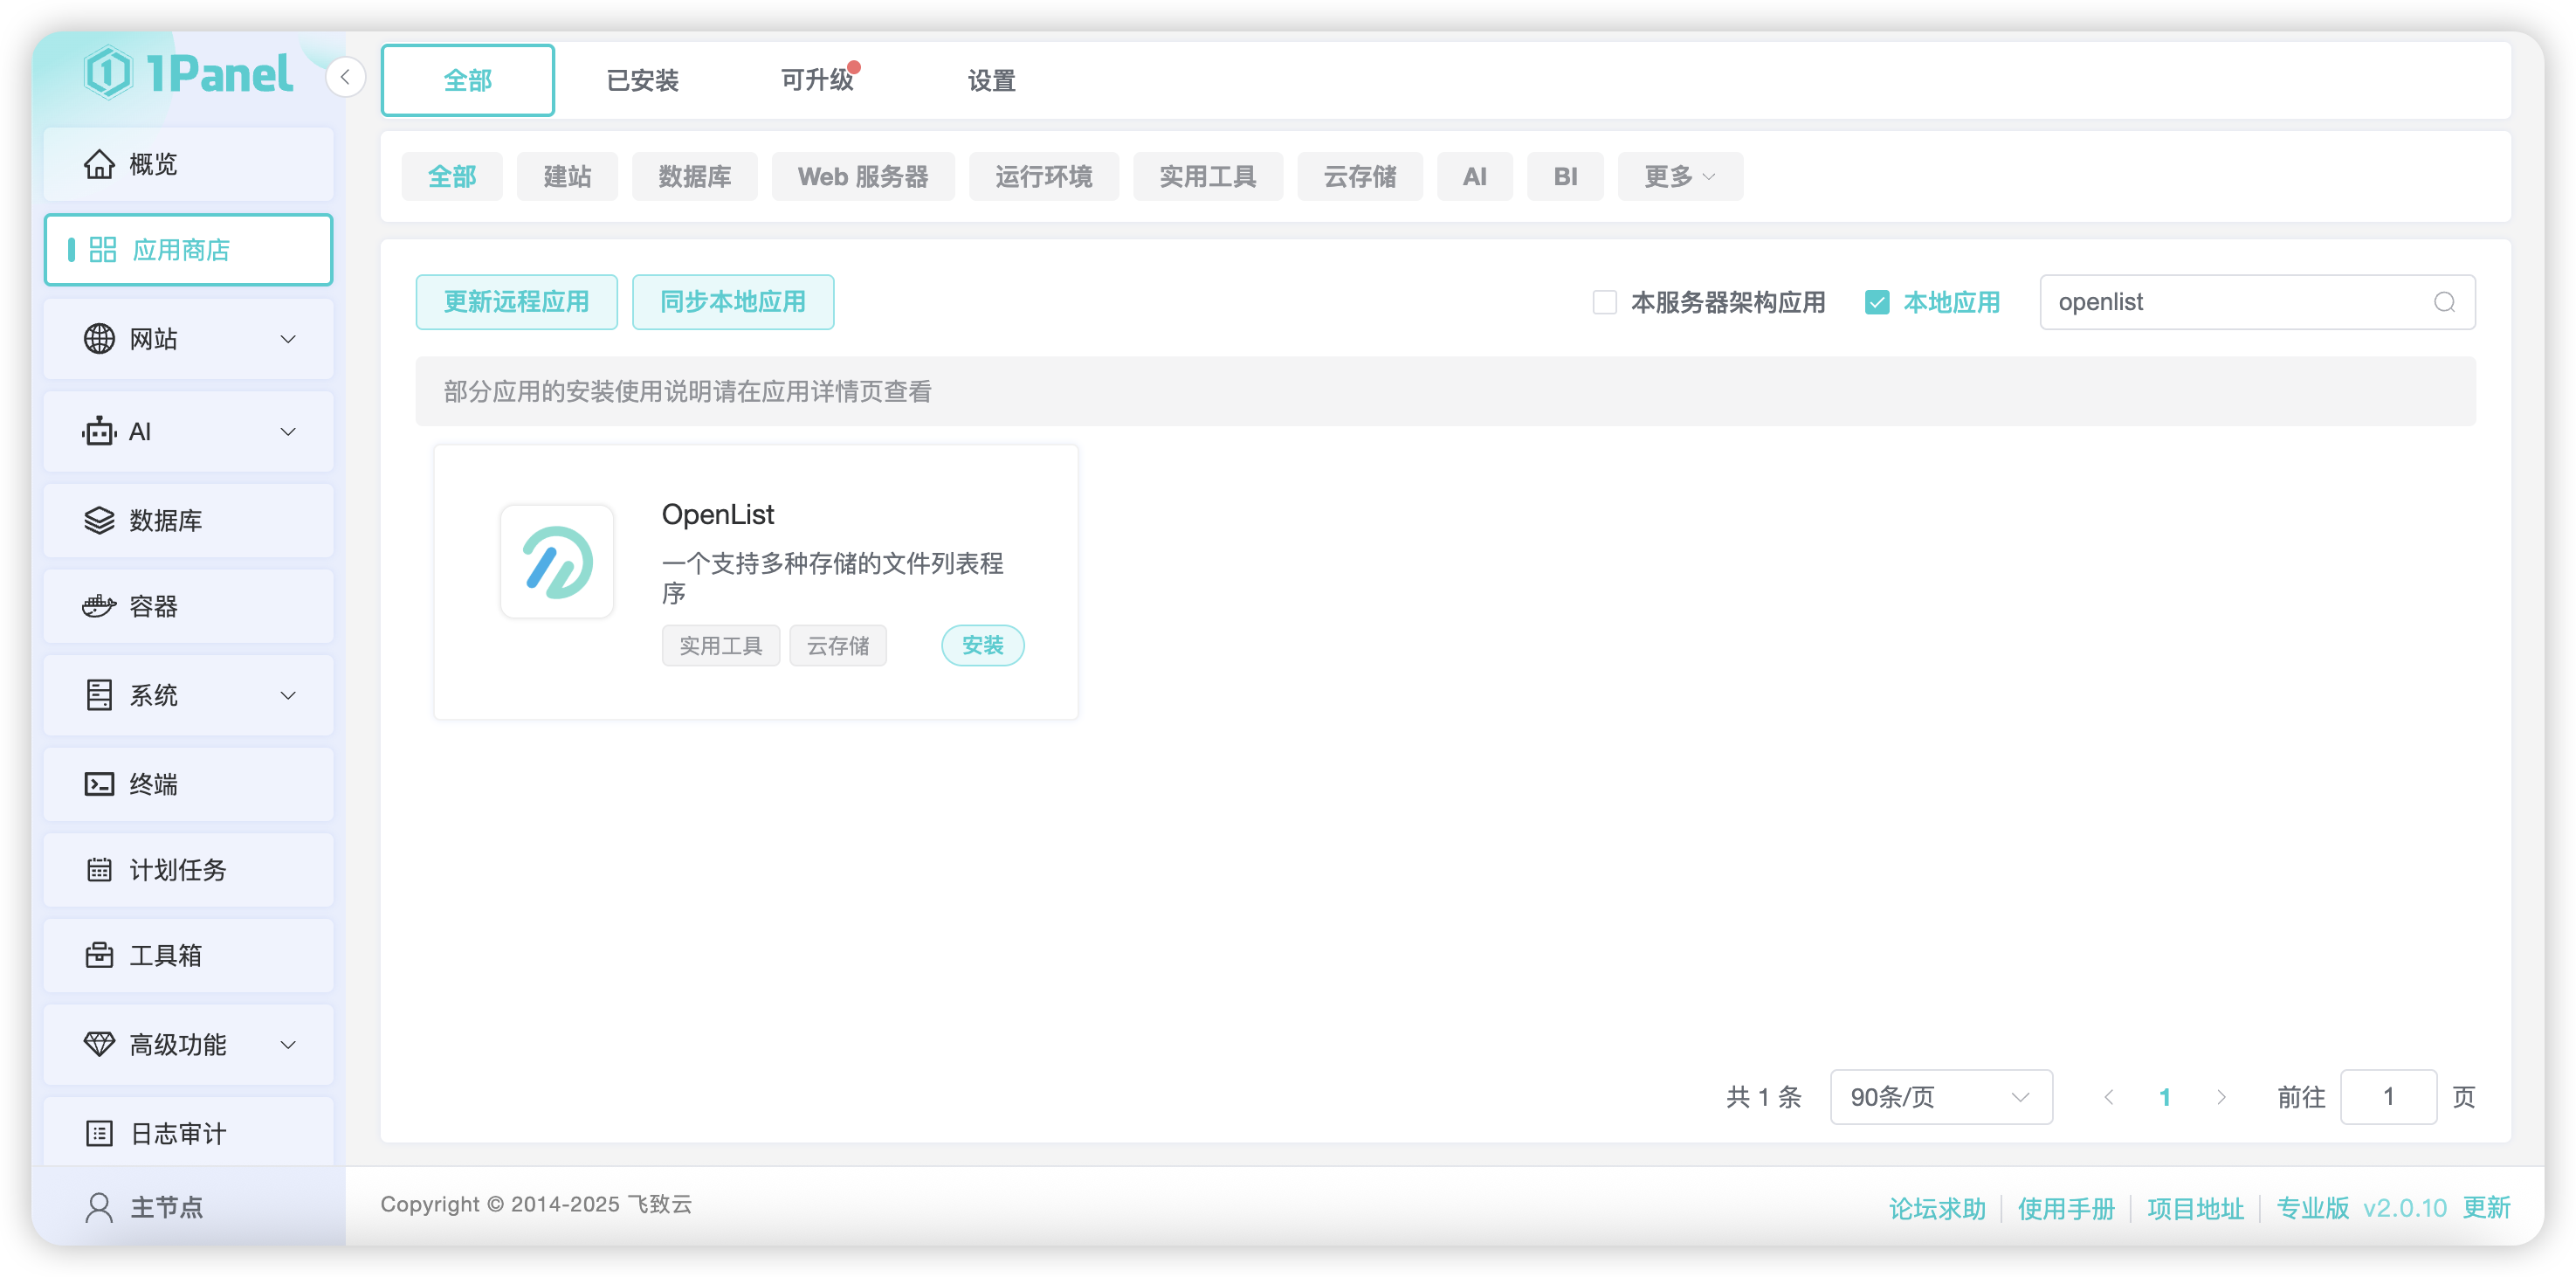Switch to the 可升级 tab
Image resolution: width=2576 pixels, height=1277 pixels.
pos(818,80)
